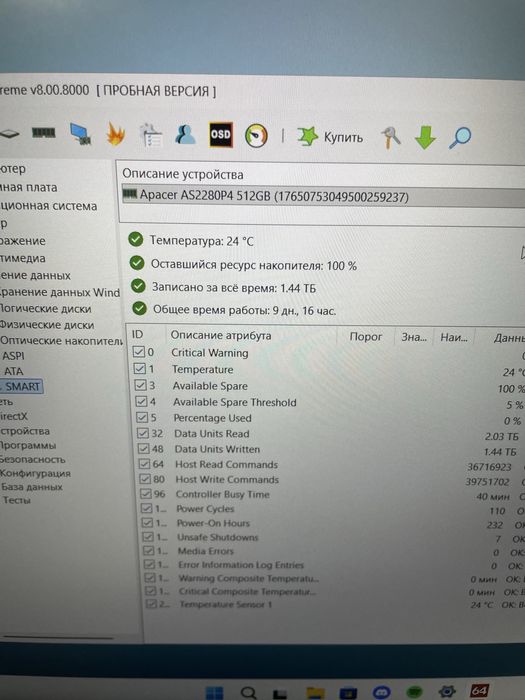
Task: Toggle the Data Units Written checkbox
Action: 143,448
